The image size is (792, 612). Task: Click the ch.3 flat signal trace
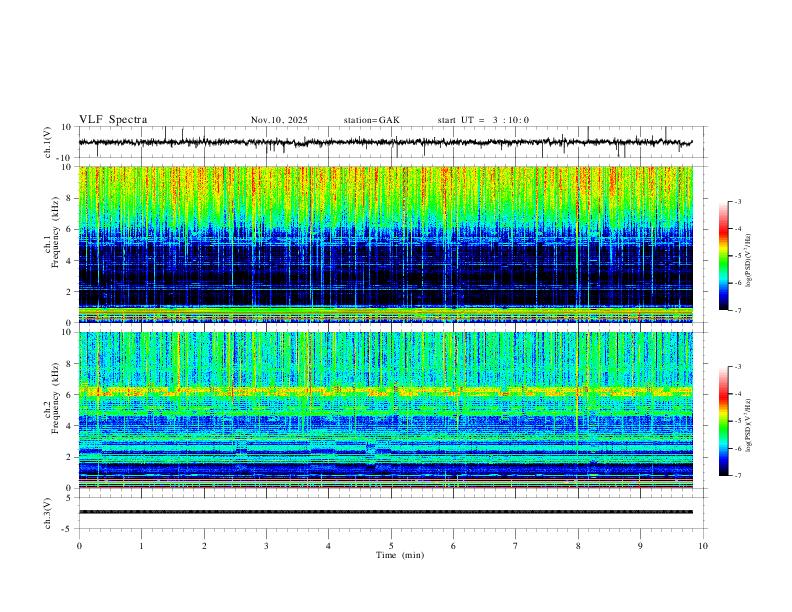point(386,512)
